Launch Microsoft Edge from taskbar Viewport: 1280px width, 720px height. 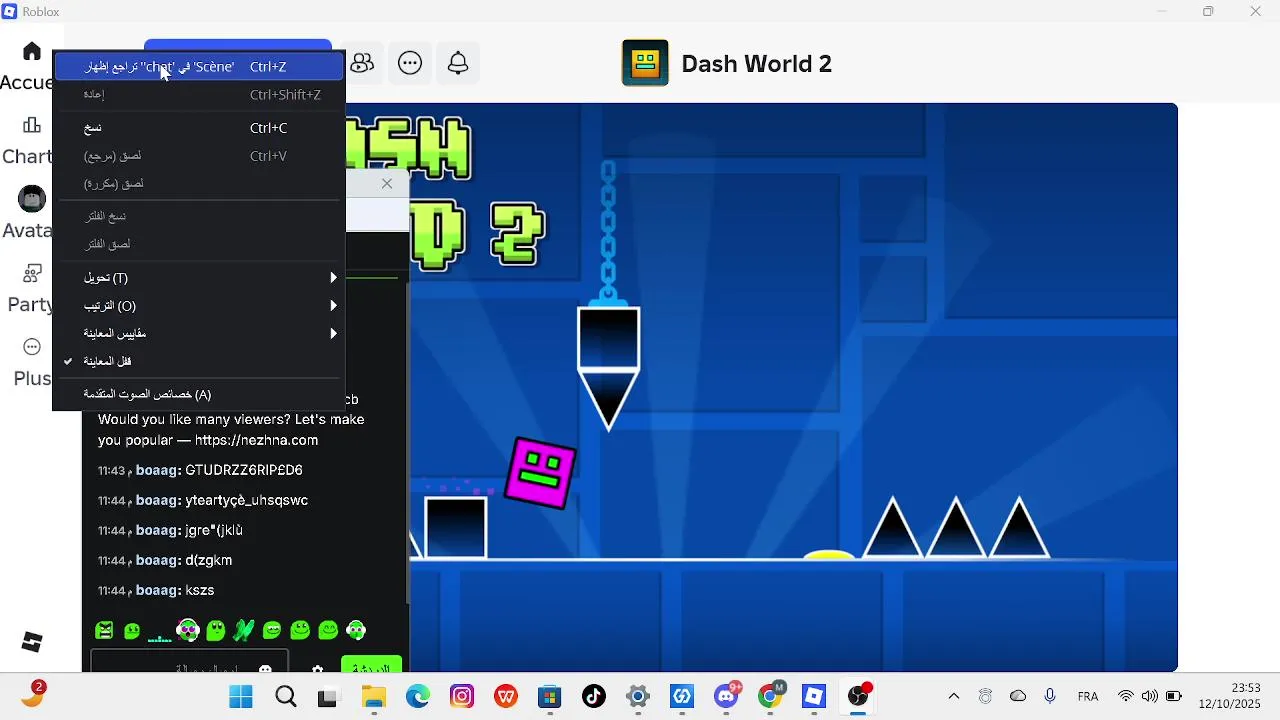coord(418,697)
